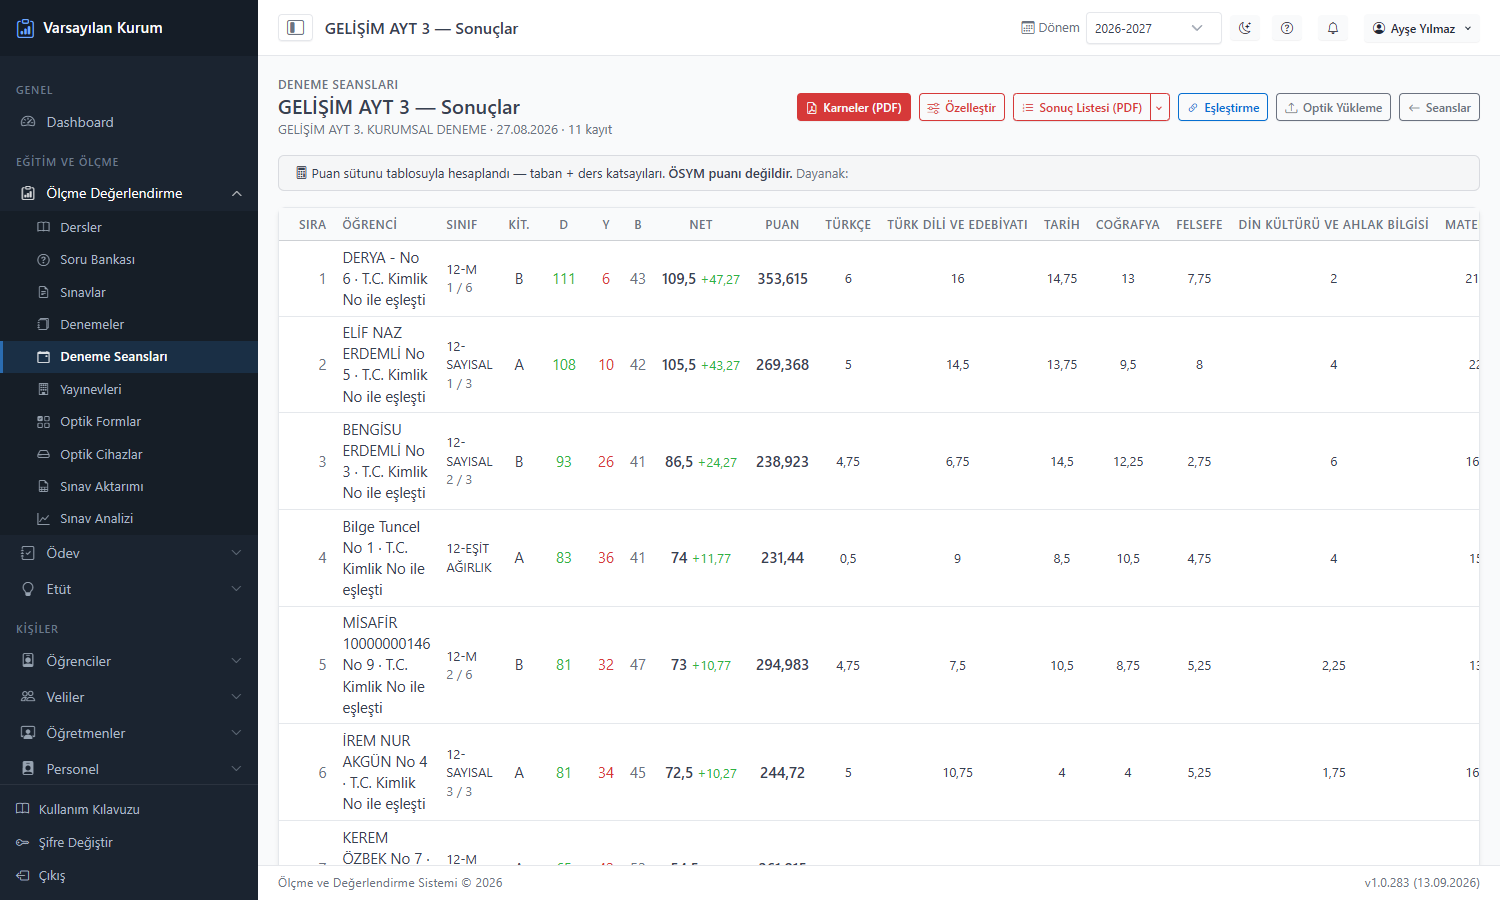Viewport: 1500px width, 900px height.
Task: Click the Varsayılan Kurum logo icon
Action: click(x=26, y=28)
